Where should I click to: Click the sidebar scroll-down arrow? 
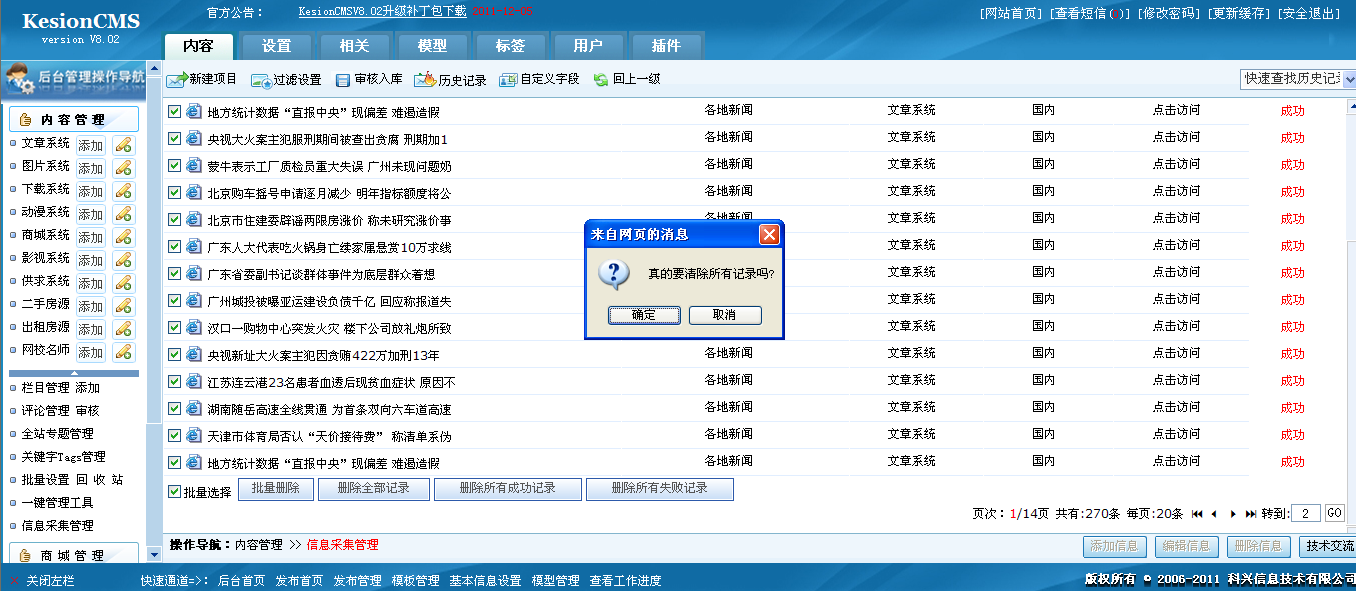tap(154, 555)
